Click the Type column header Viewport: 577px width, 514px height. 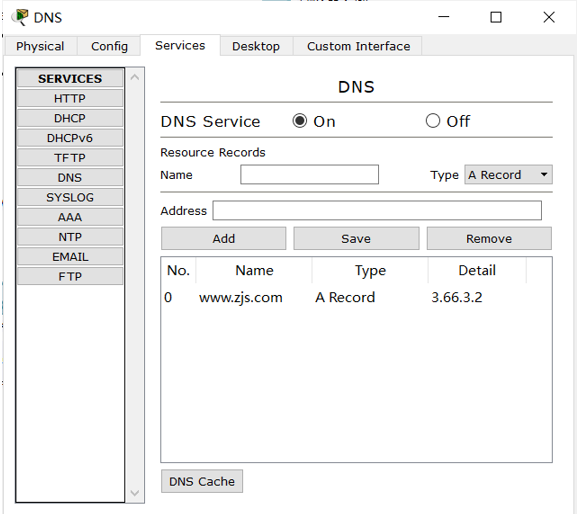(x=370, y=270)
